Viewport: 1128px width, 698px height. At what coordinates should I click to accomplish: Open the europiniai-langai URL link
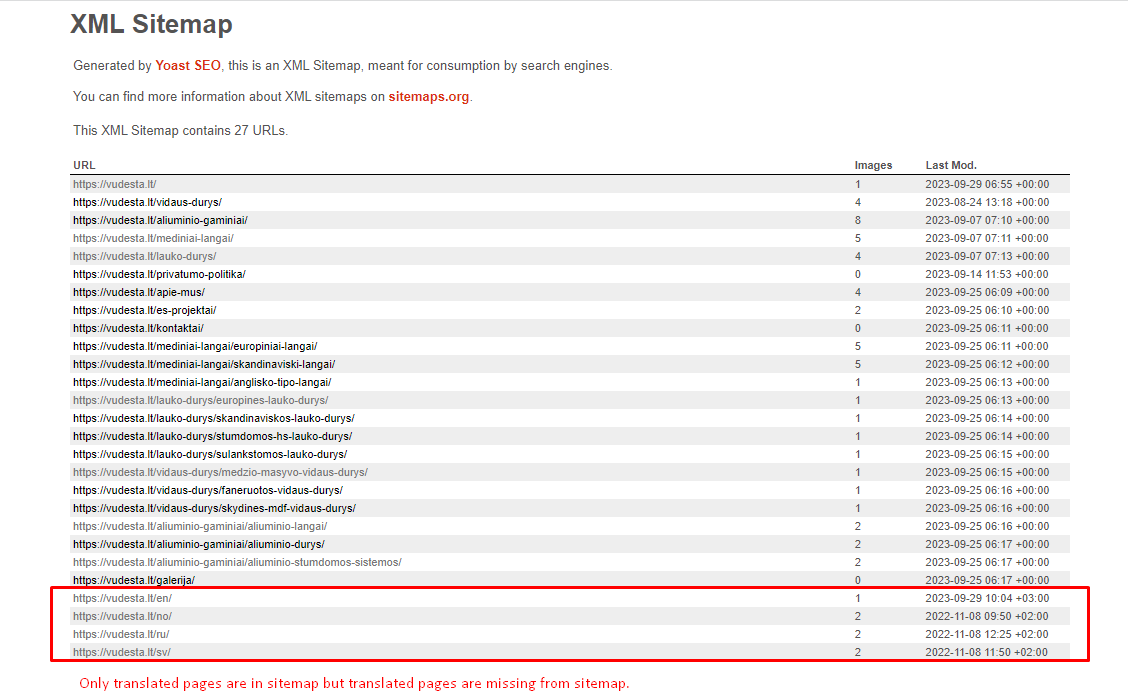pyautogui.click(x=195, y=346)
